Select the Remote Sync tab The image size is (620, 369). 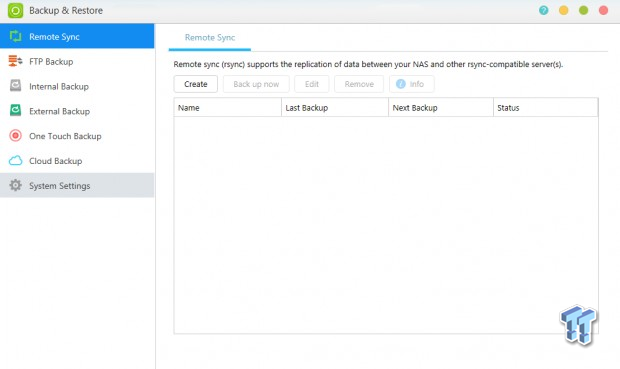coord(210,38)
